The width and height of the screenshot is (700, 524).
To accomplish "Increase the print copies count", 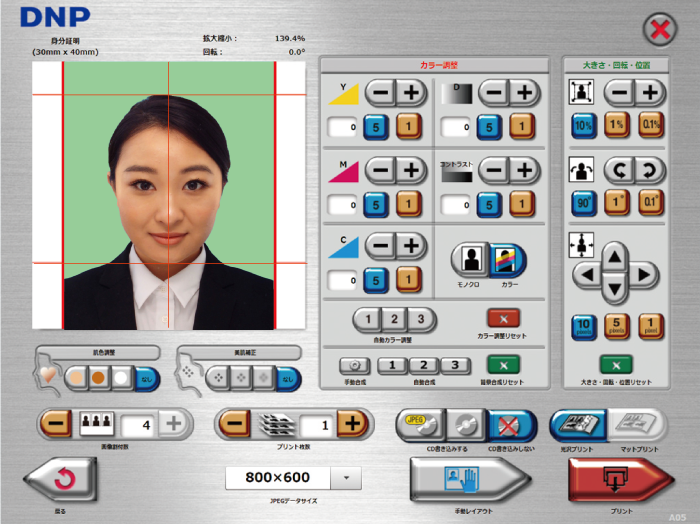I will click(x=350, y=424).
